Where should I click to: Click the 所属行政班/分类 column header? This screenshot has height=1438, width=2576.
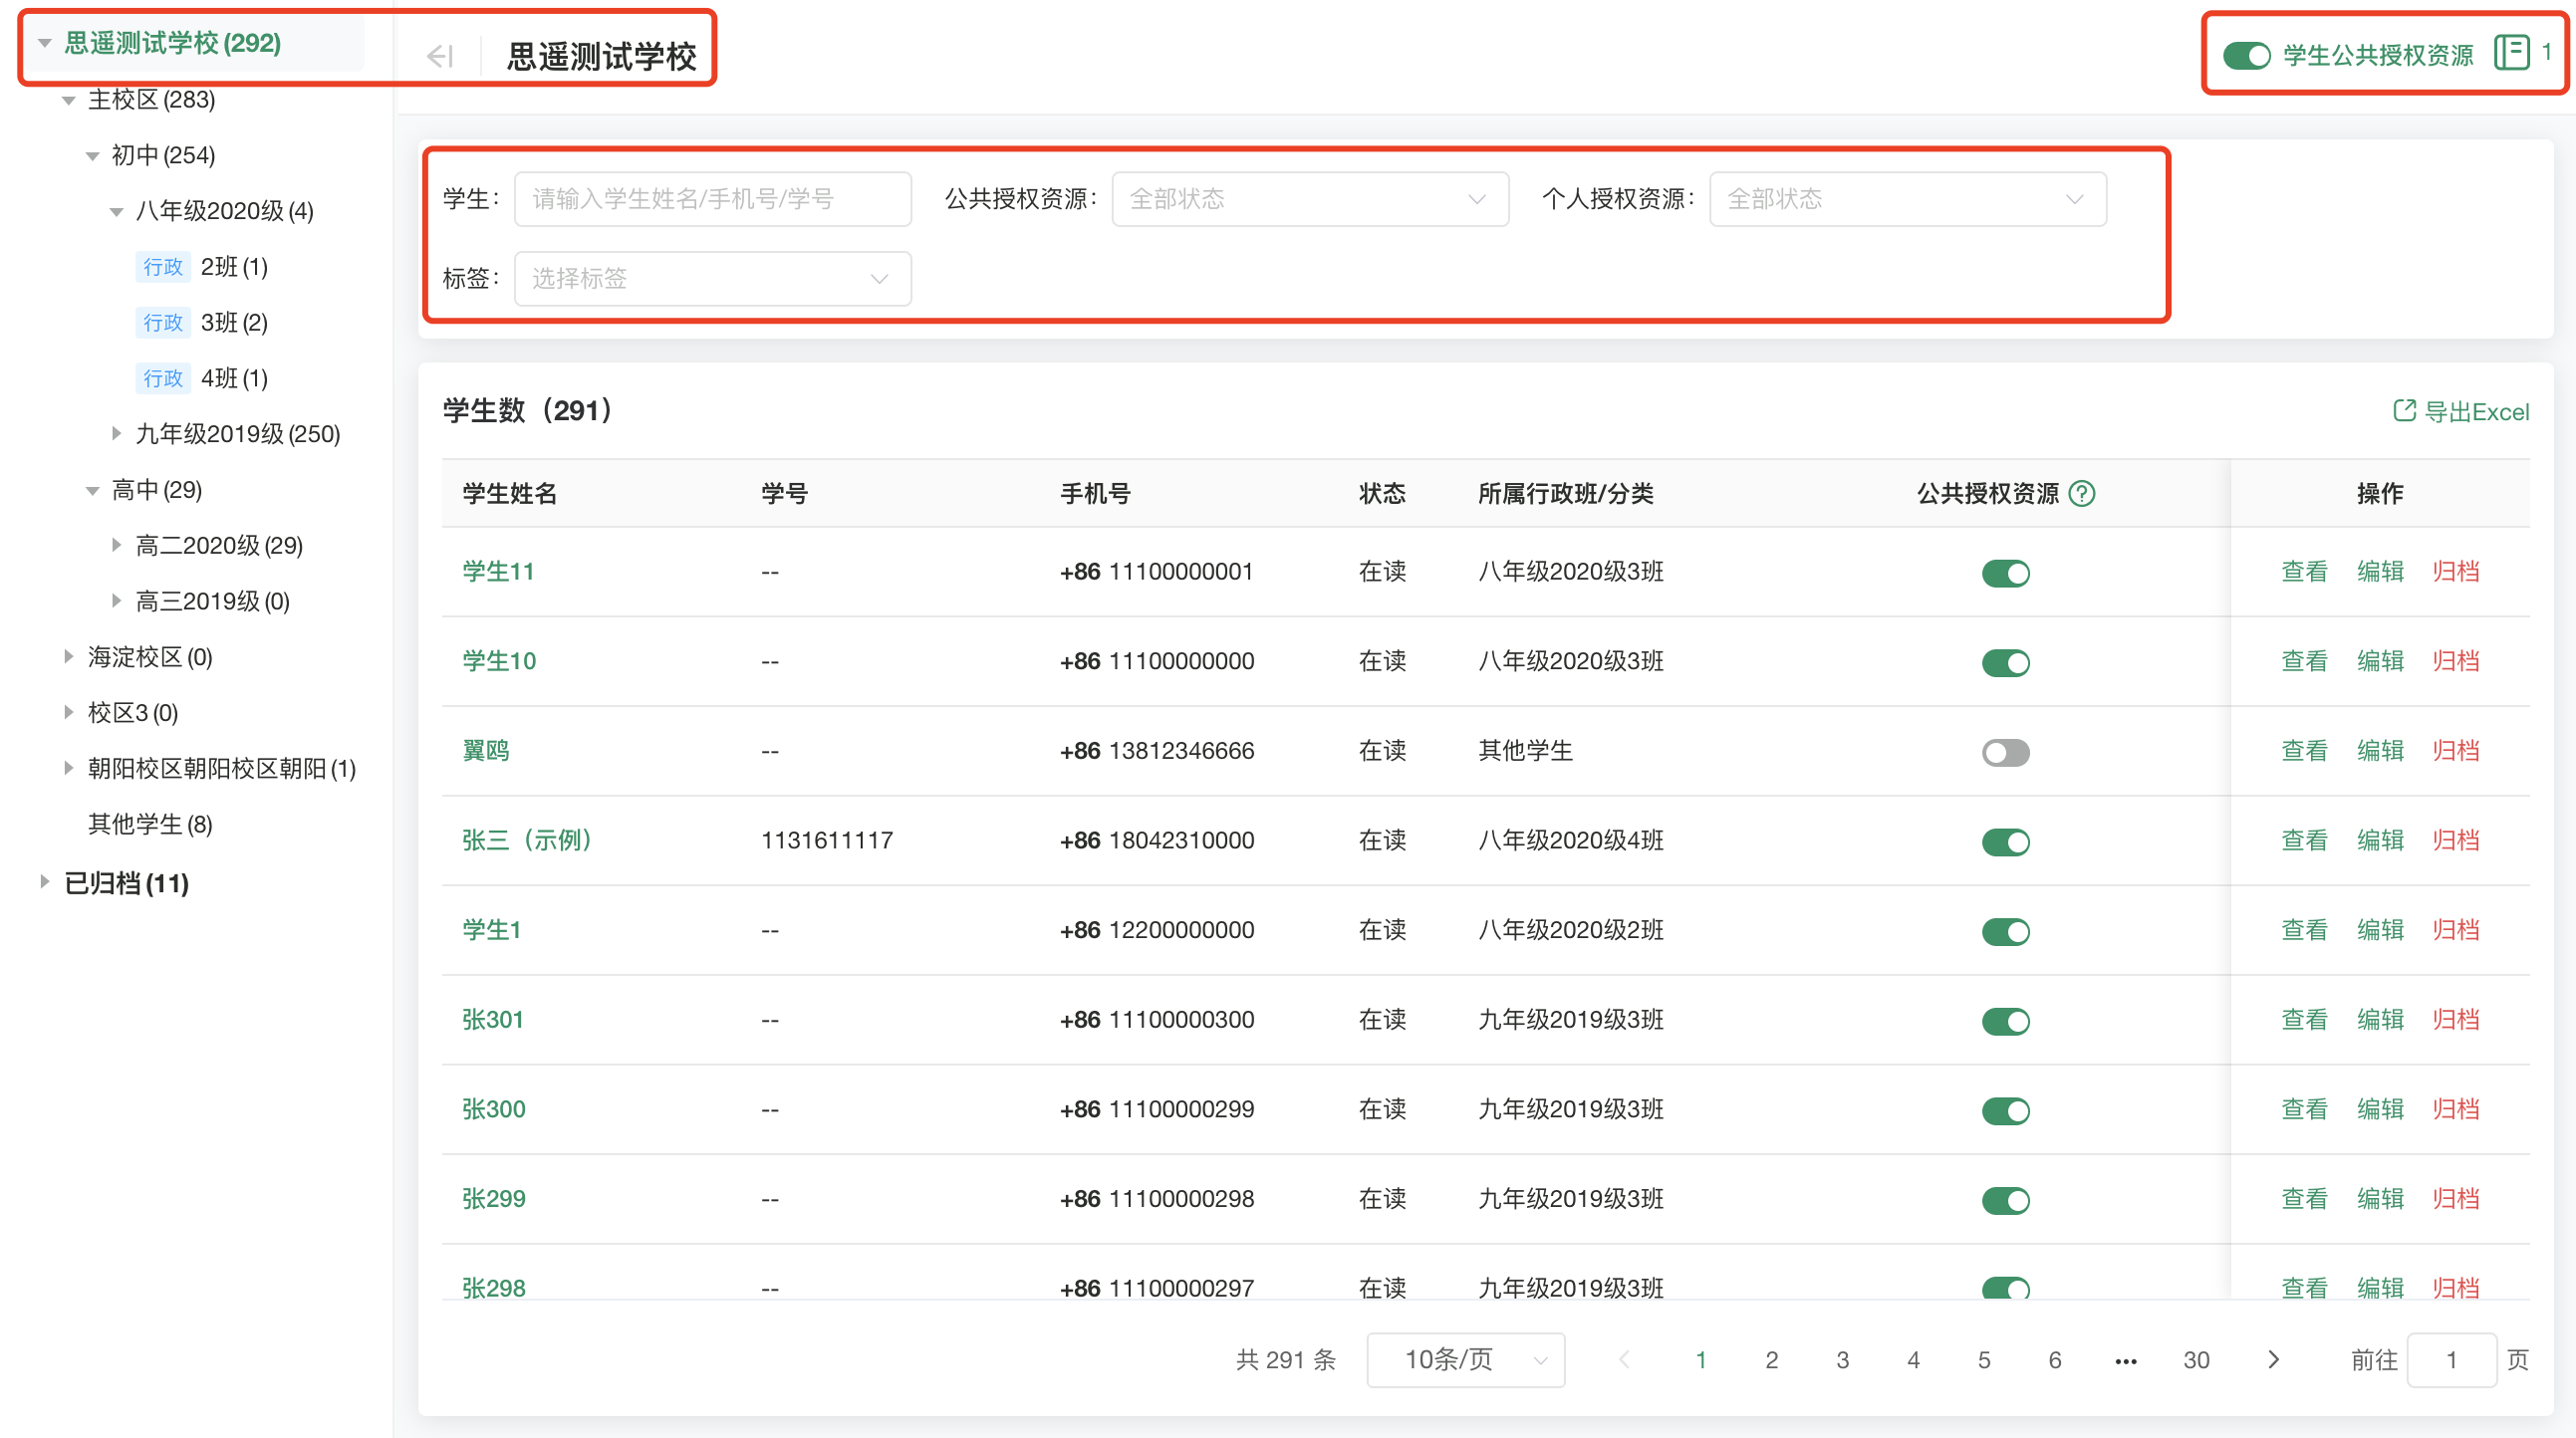click(x=1566, y=493)
